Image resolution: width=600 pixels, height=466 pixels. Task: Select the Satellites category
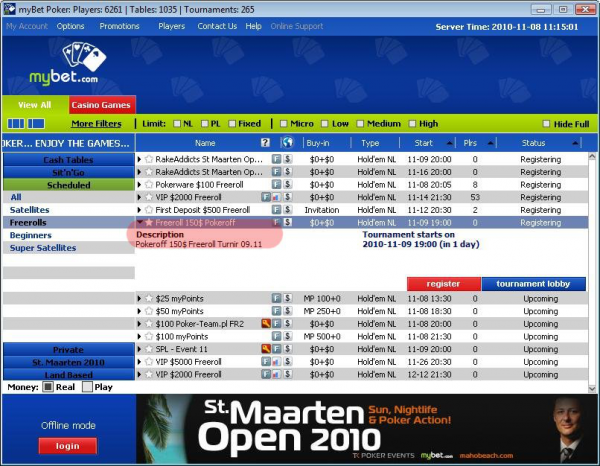(x=29, y=210)
